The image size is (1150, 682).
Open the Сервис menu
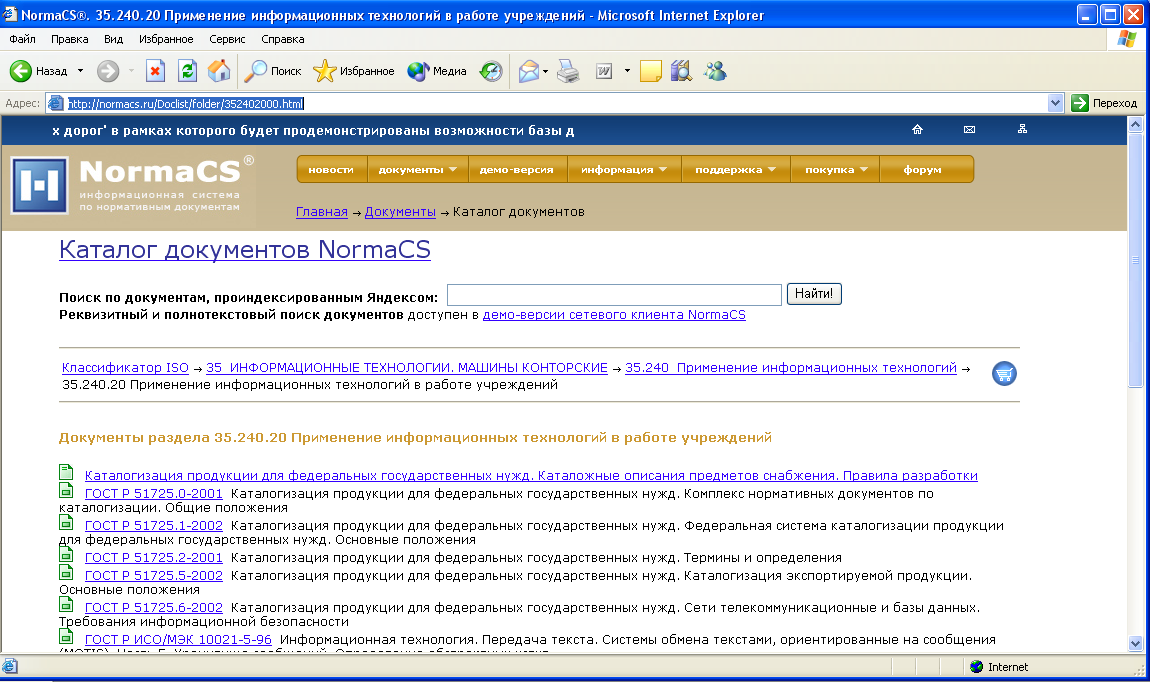(x=227, y=39)
